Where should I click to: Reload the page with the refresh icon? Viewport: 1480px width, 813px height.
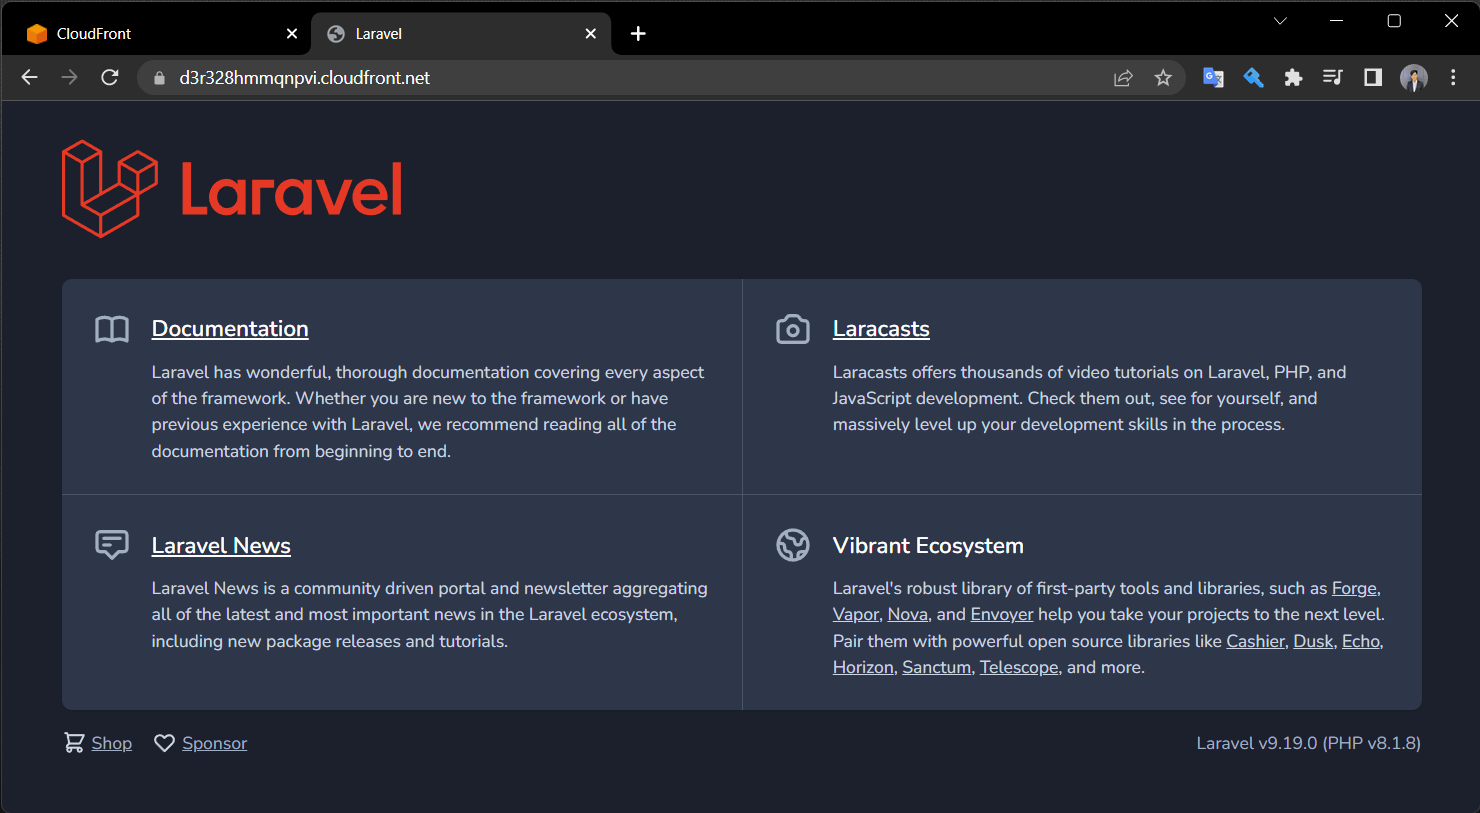point(110,78)
